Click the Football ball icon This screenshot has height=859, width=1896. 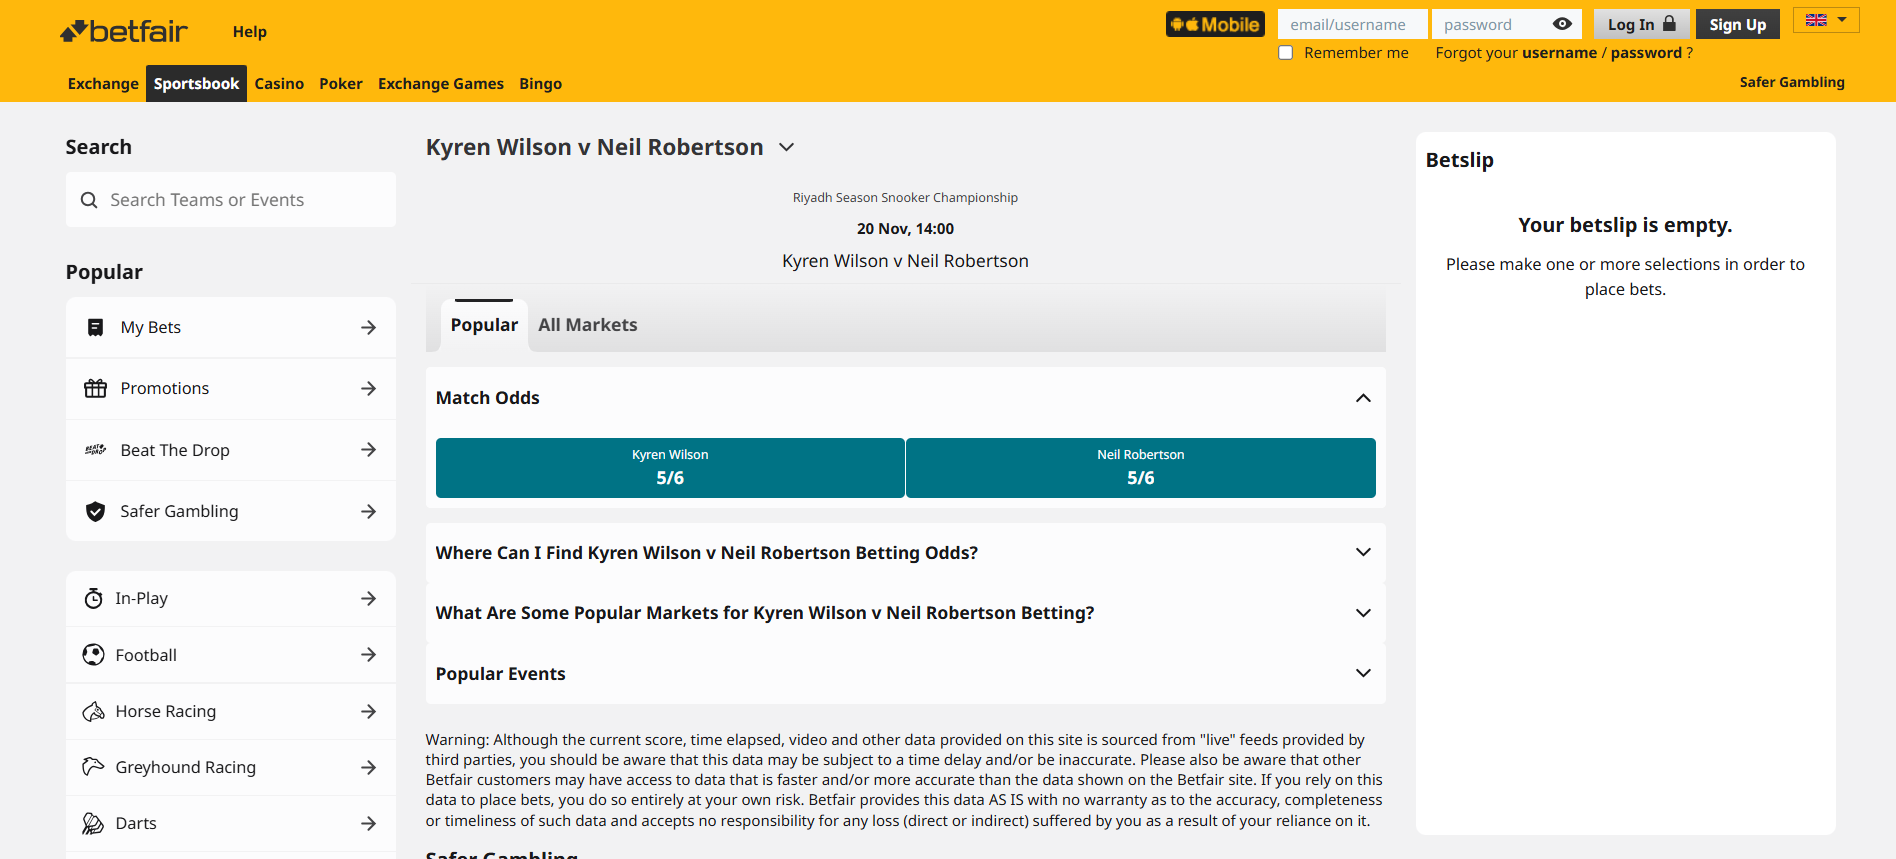click(x=93, y=655)
